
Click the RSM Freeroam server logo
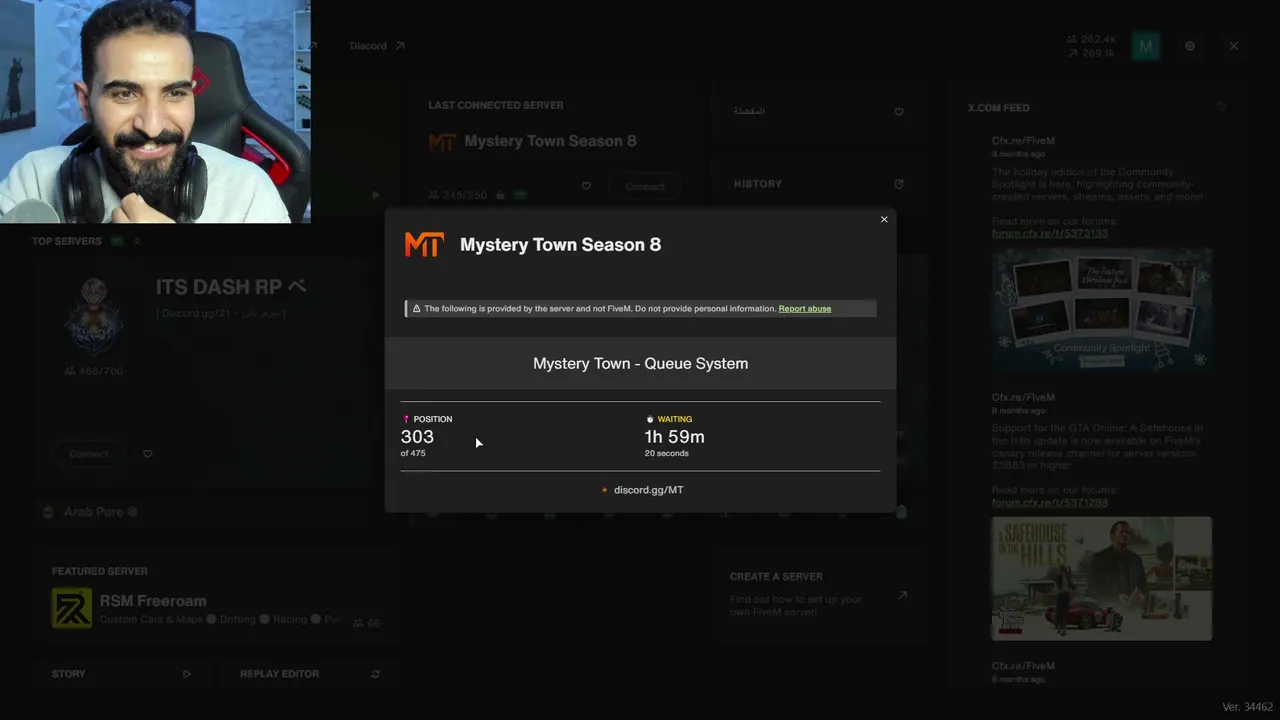72,609
